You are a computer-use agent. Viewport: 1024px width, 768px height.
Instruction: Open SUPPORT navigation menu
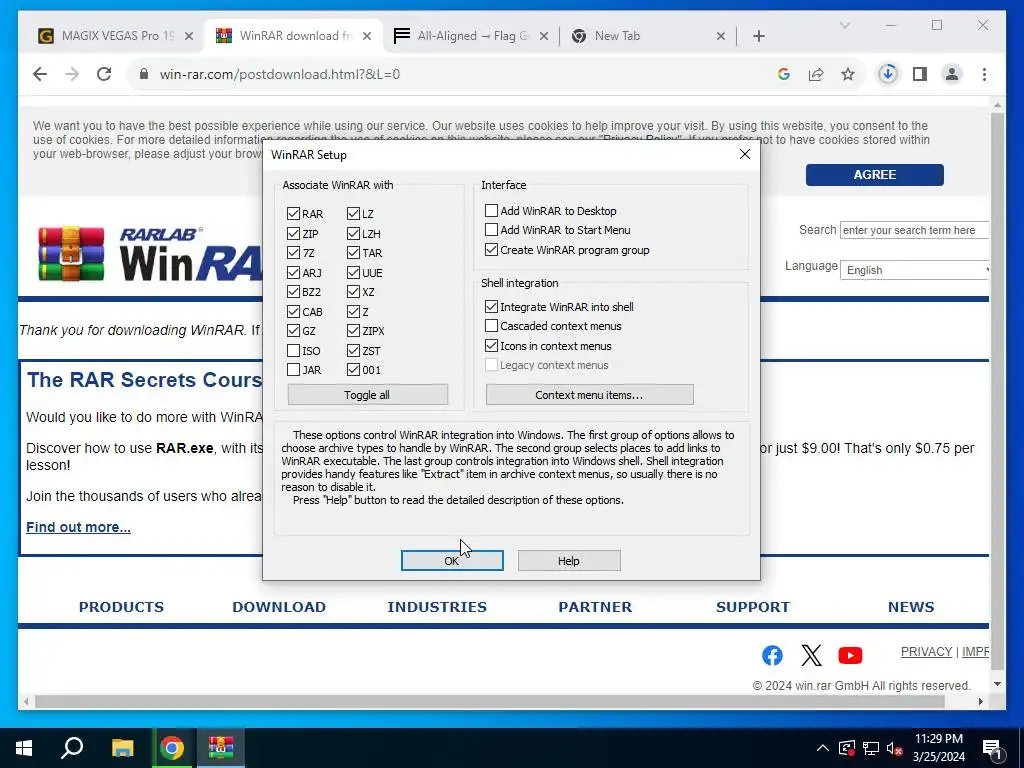coord(753,607)
